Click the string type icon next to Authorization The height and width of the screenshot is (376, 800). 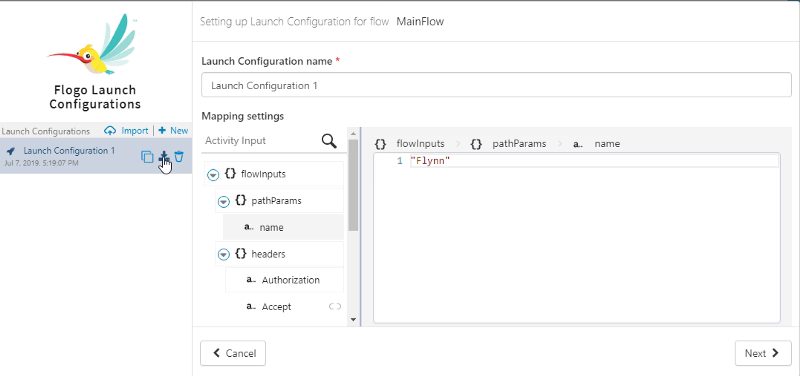pyautogui.click(x=251, y=280)
